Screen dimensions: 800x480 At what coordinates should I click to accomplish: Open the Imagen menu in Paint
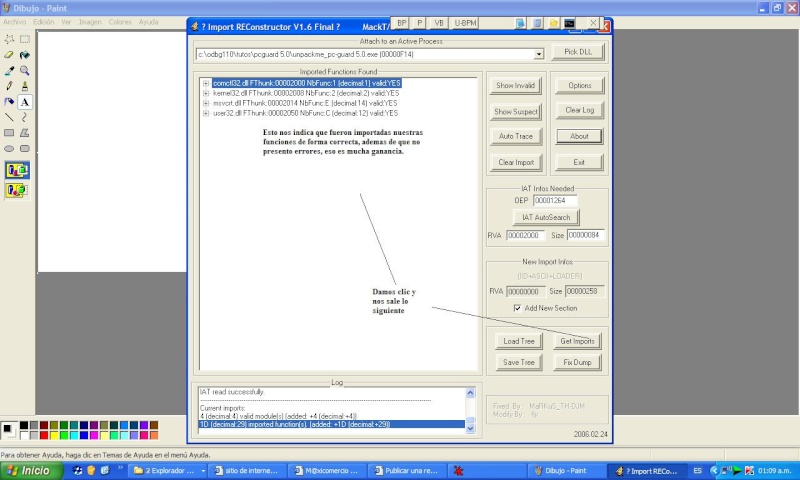(x=90, y=22)
